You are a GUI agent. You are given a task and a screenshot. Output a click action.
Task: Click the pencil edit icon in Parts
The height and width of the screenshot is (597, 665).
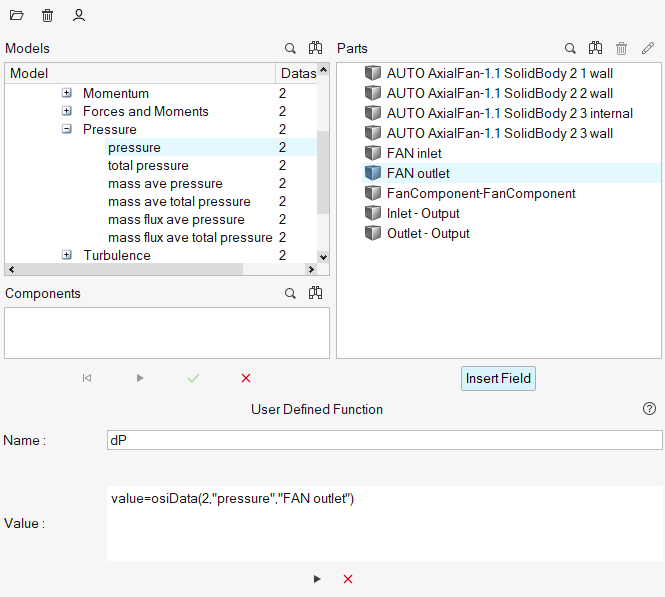tap(648, 48)
